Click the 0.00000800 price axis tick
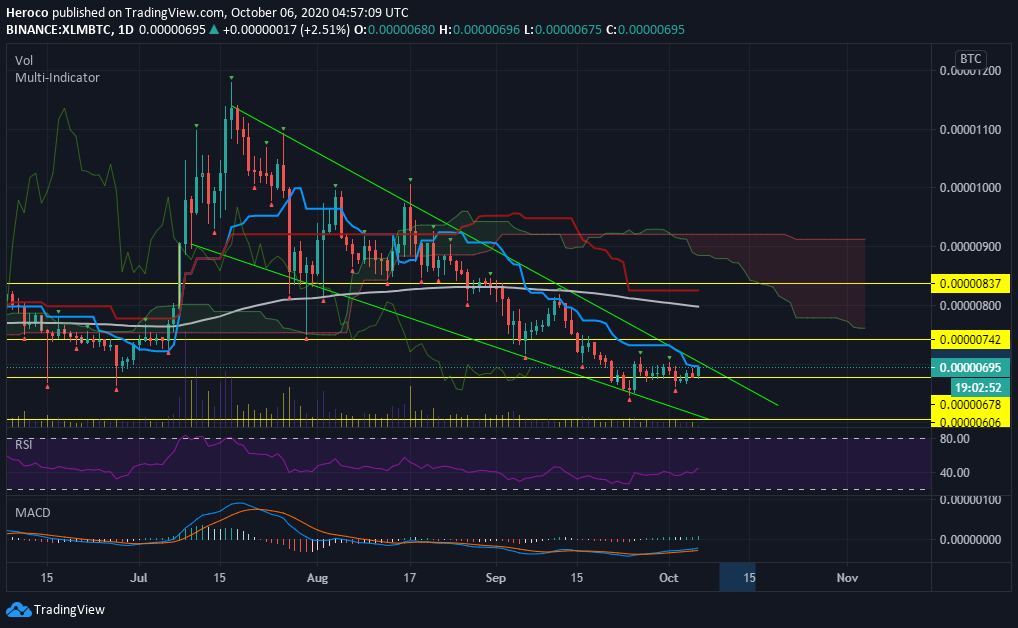Screen dimensions: 1018x628 pyautogui.click(x=970, y=305)
